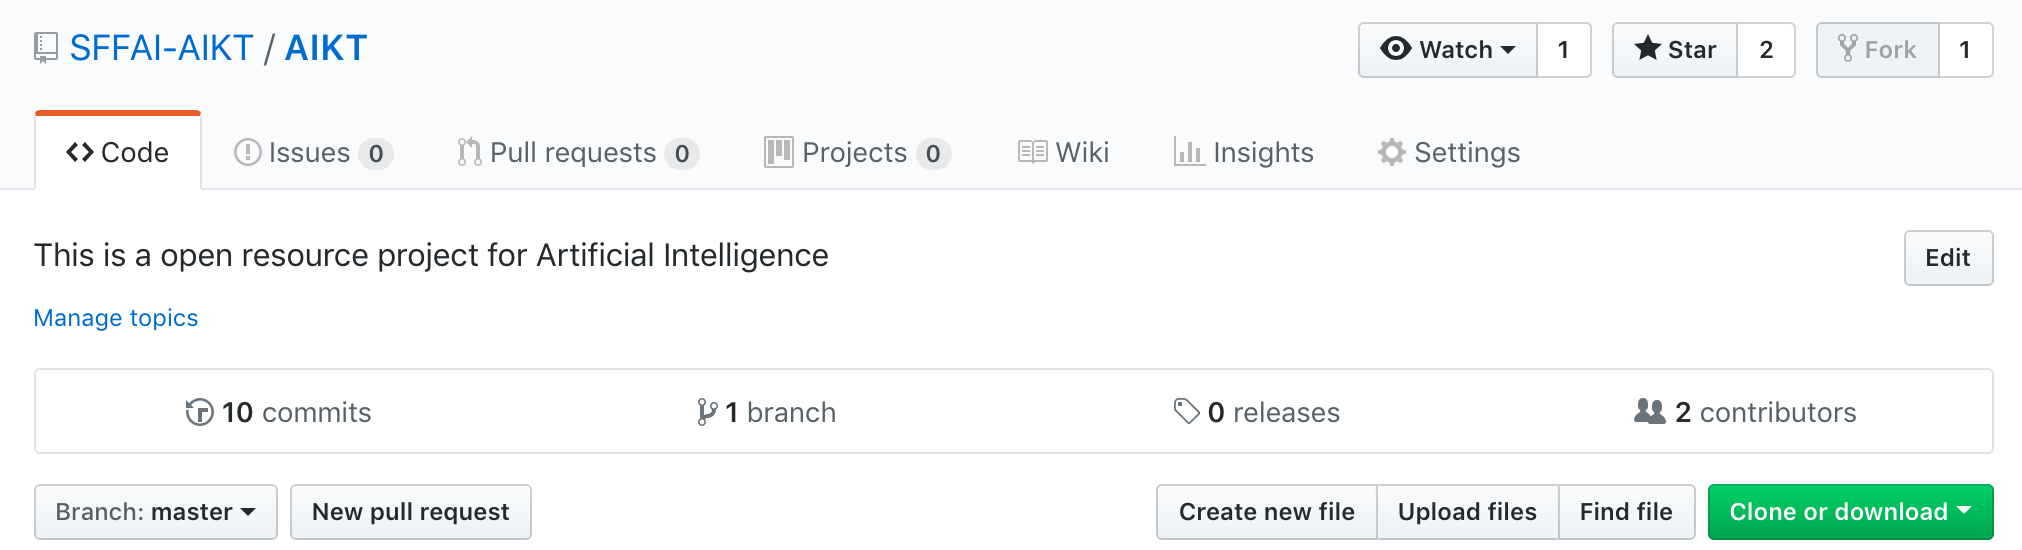The width and height of the screenshot is (2022, 550).
Task: Click the branch fork icon beside 1 branch
Action: (x=707, y=412)
